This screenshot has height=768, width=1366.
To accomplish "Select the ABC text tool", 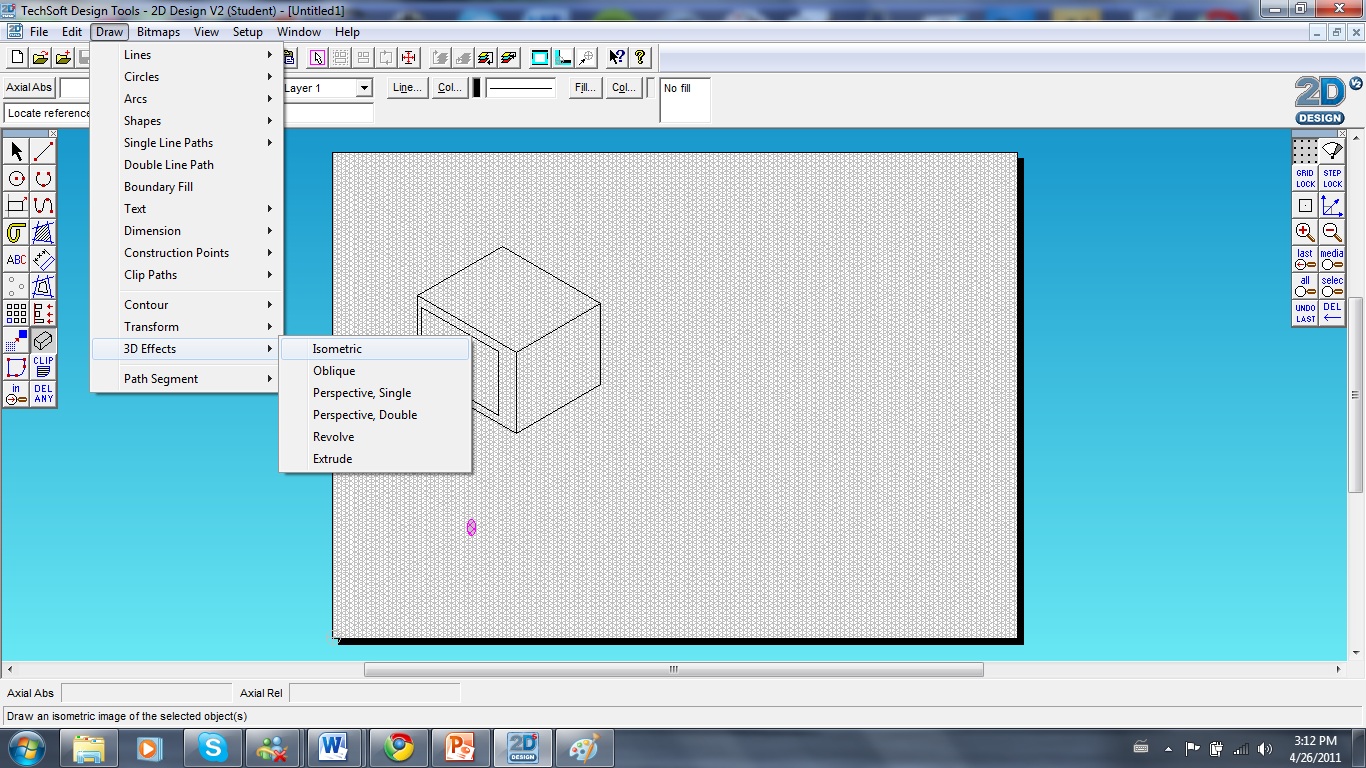I will click(x=15, y=259).
